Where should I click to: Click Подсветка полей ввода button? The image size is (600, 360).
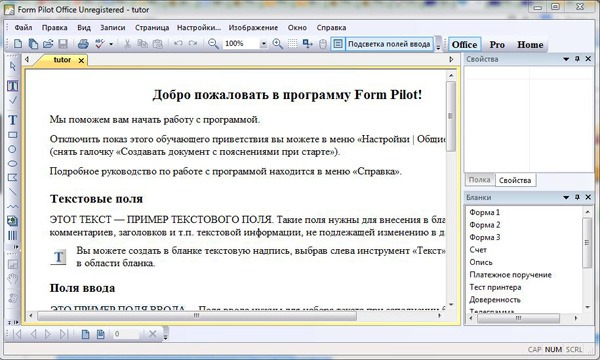389,44
